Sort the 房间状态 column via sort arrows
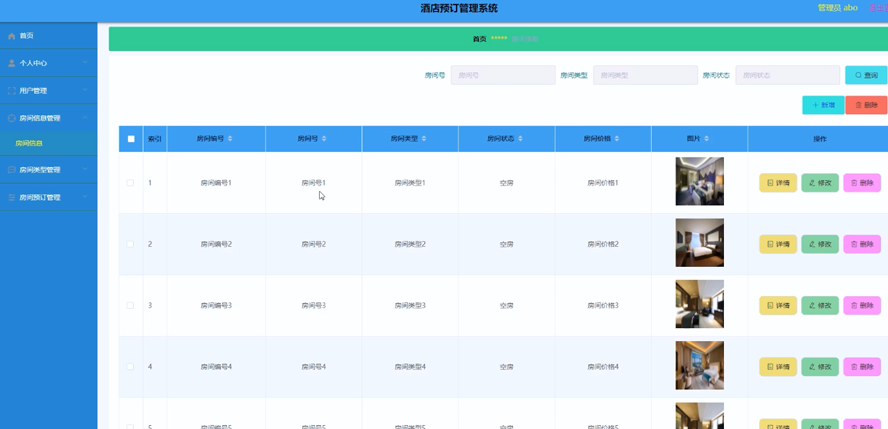This screenshot has width=888, height=429. pyautogui.click(x=521, y=139)
